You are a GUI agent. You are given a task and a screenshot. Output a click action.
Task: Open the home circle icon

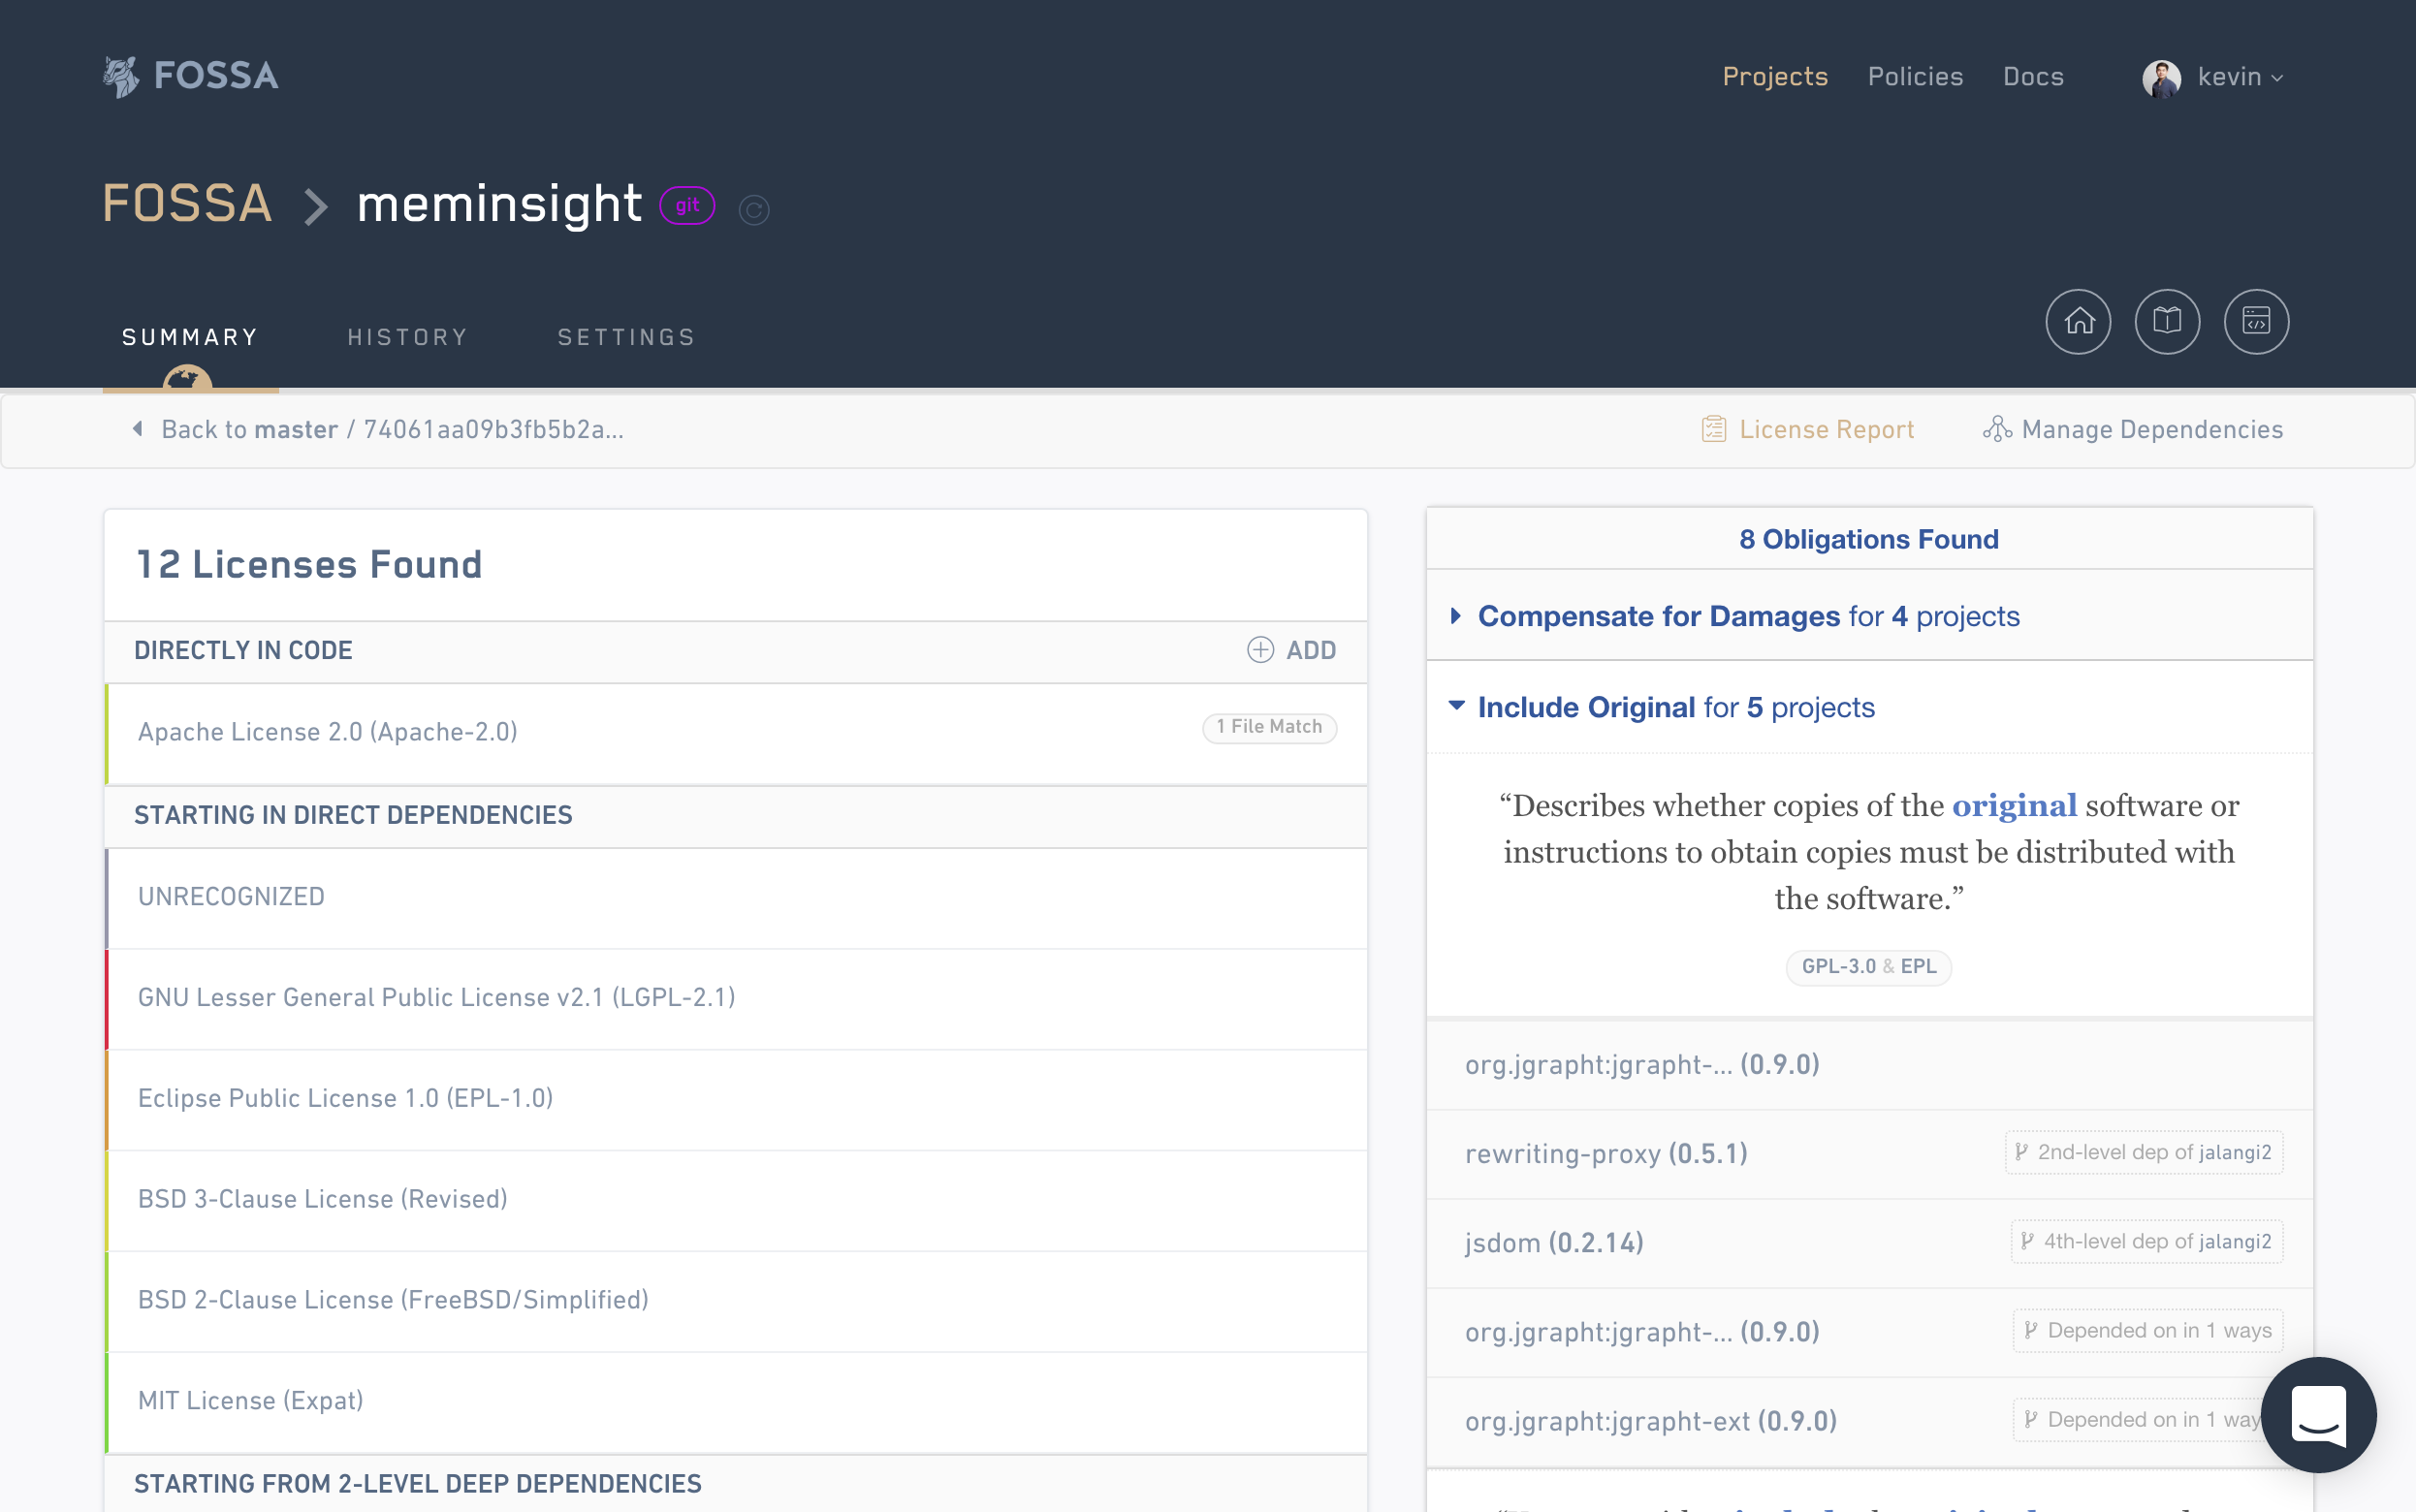(x=2078, y=322)
